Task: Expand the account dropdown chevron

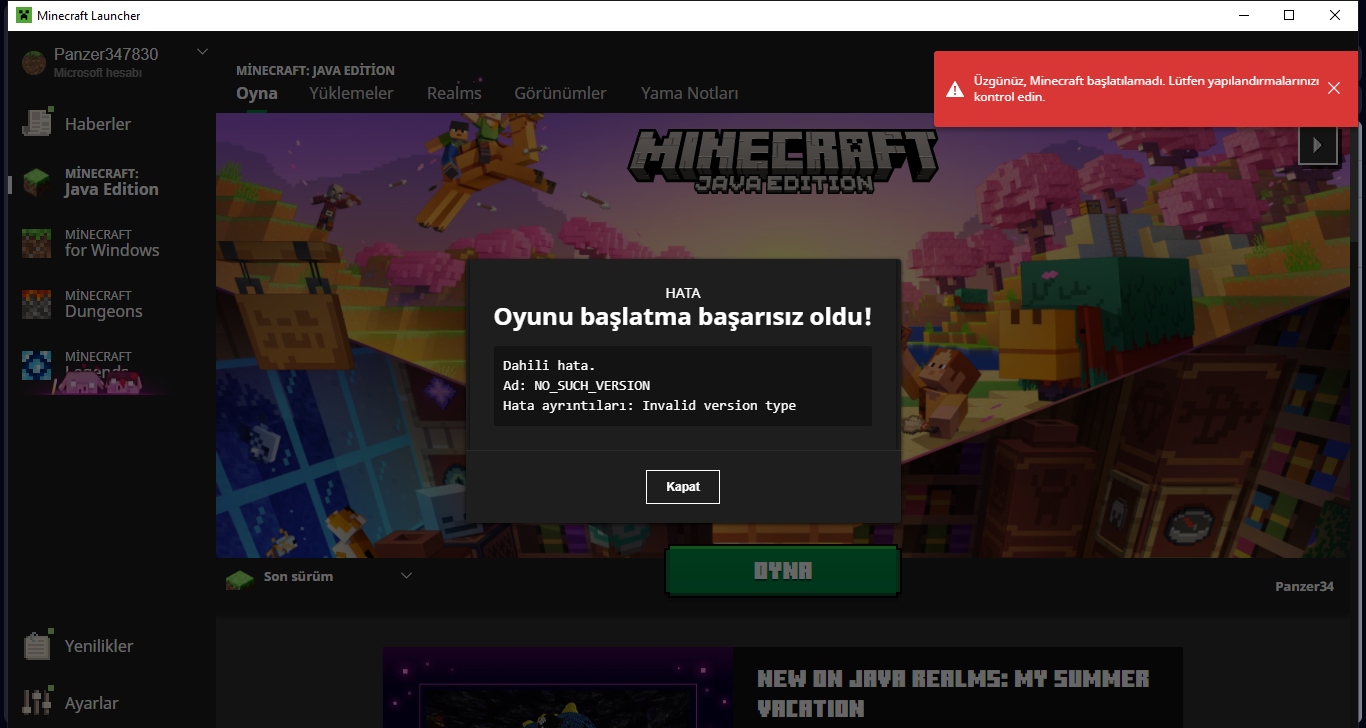Action: (202, 51)
